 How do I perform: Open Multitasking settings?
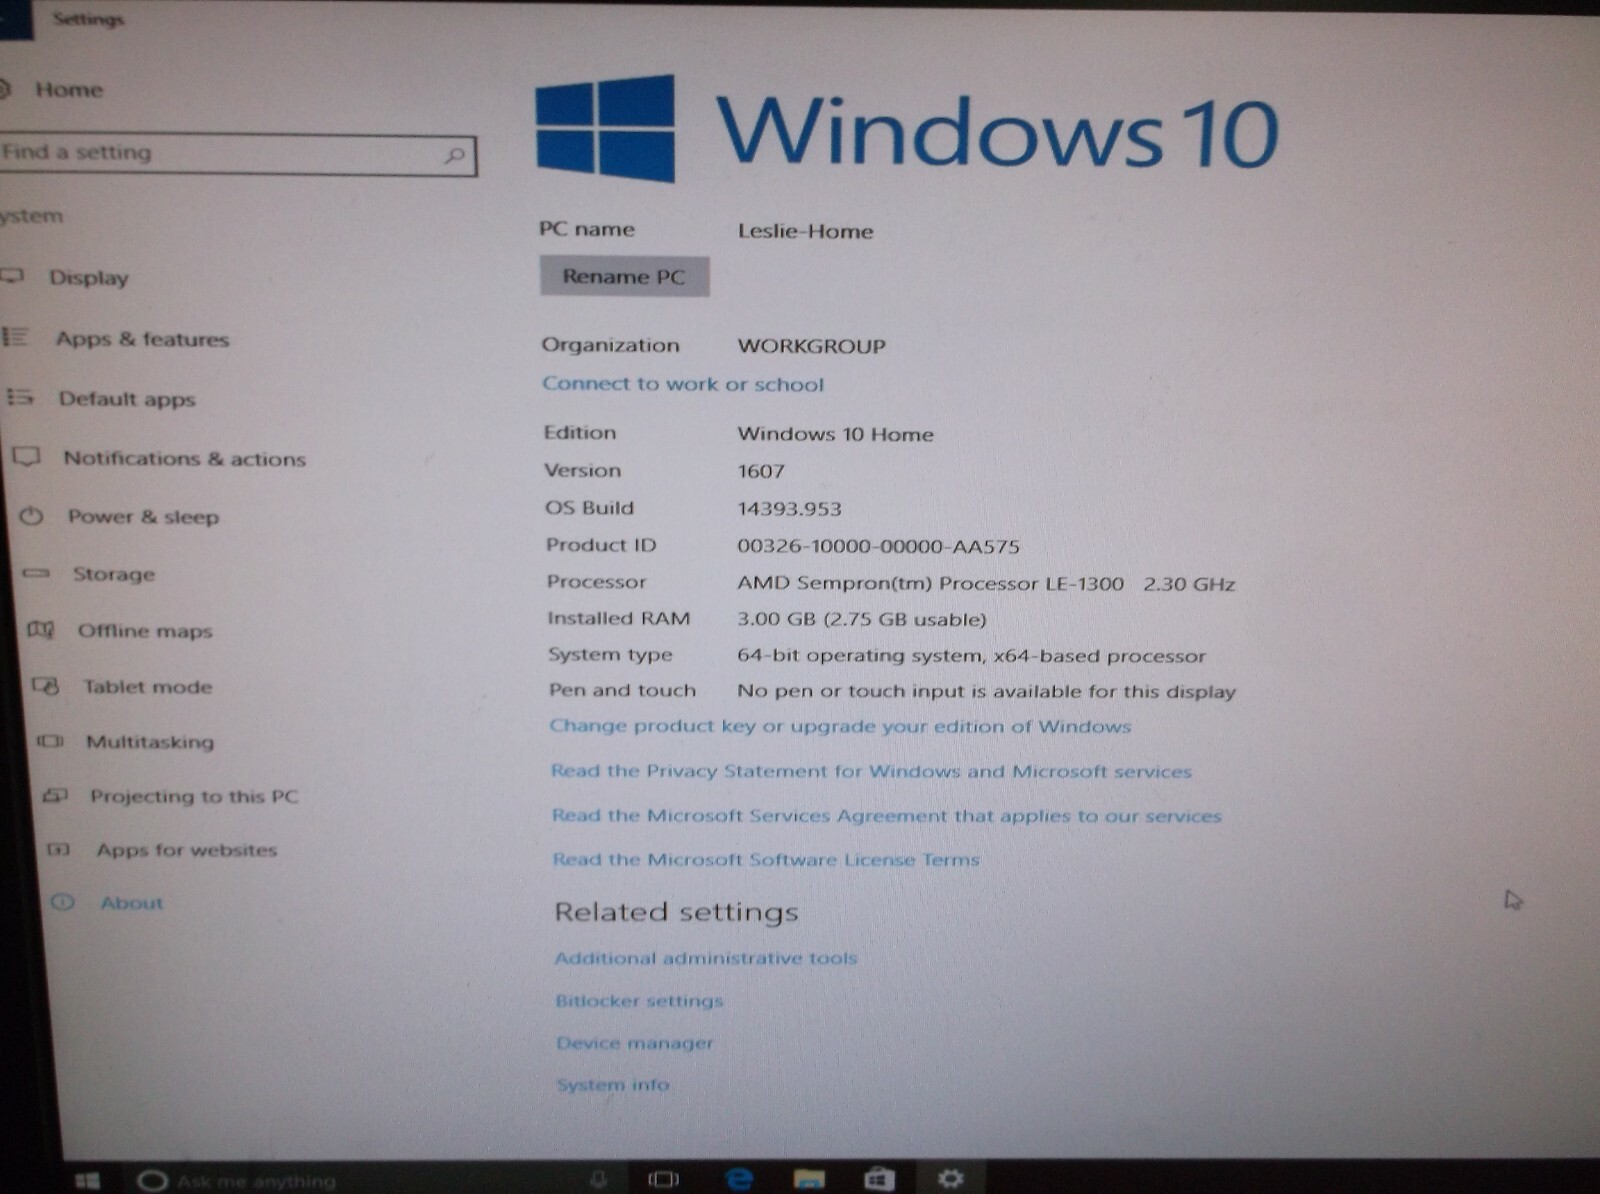tap(150, 742)
